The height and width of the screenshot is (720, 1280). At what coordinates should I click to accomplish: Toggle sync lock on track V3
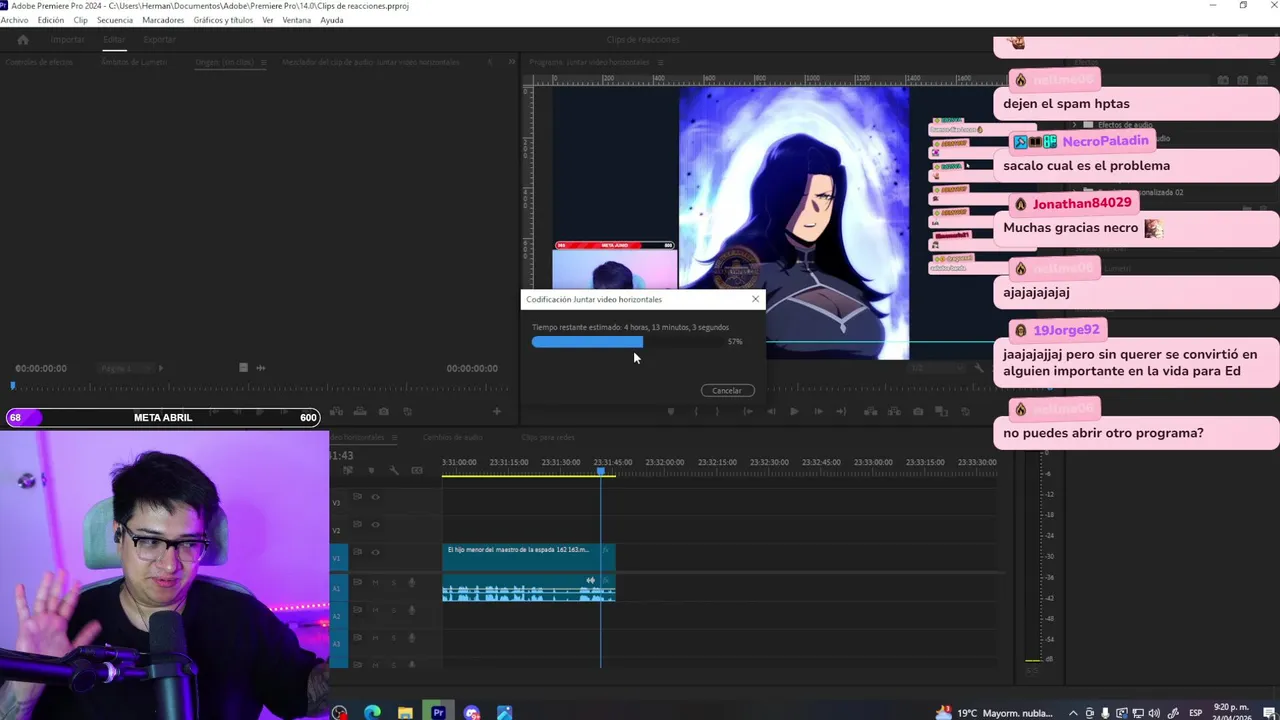(x=357, y=497)
